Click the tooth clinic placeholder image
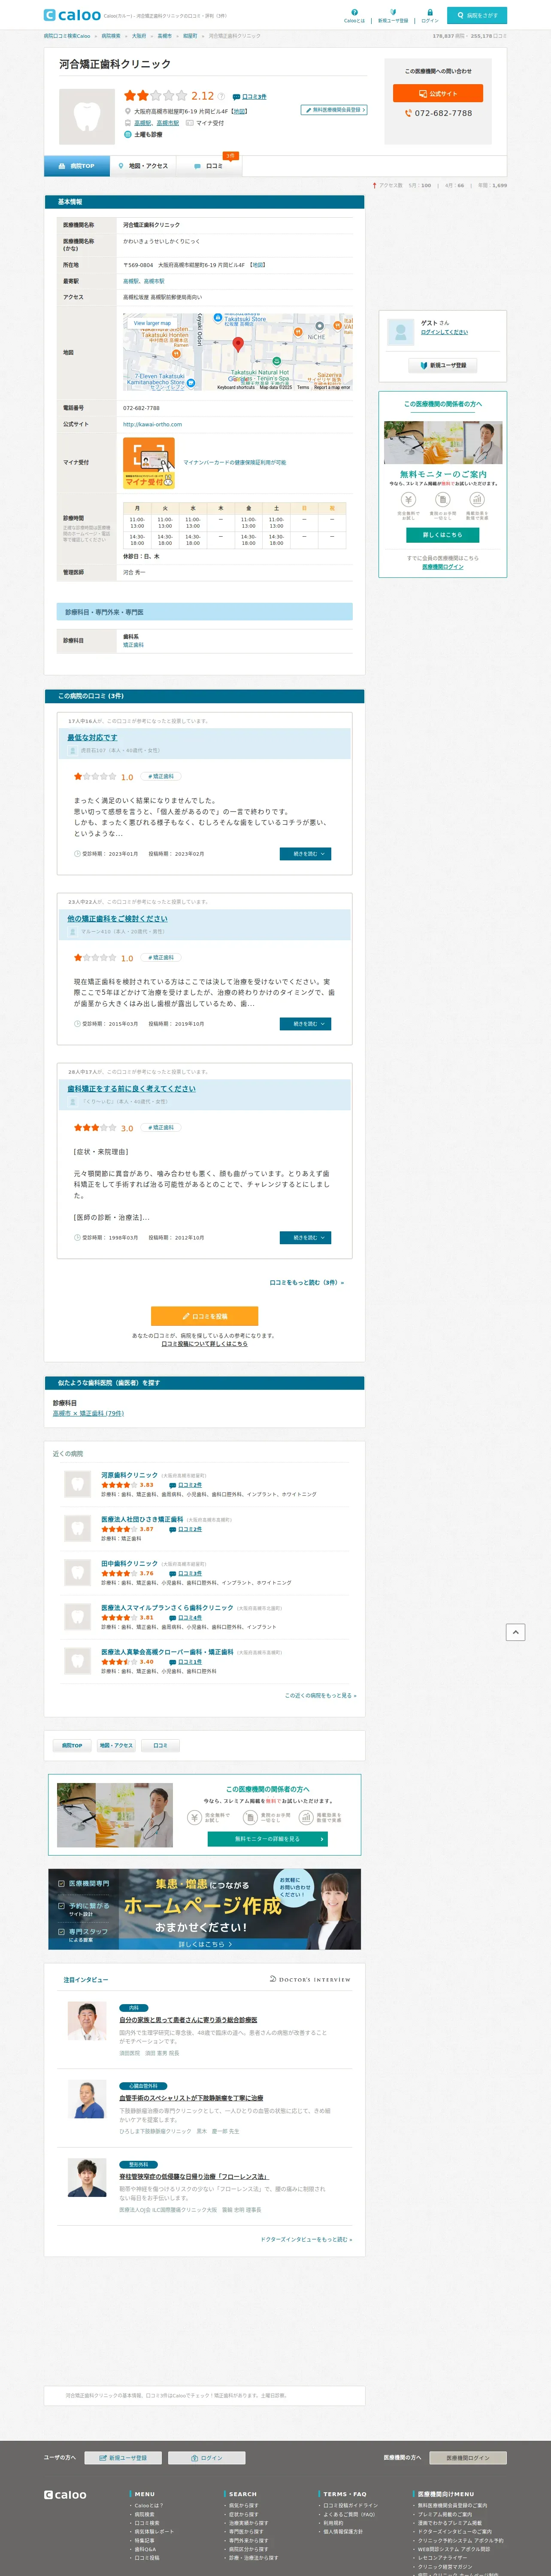 coord(87,117)
